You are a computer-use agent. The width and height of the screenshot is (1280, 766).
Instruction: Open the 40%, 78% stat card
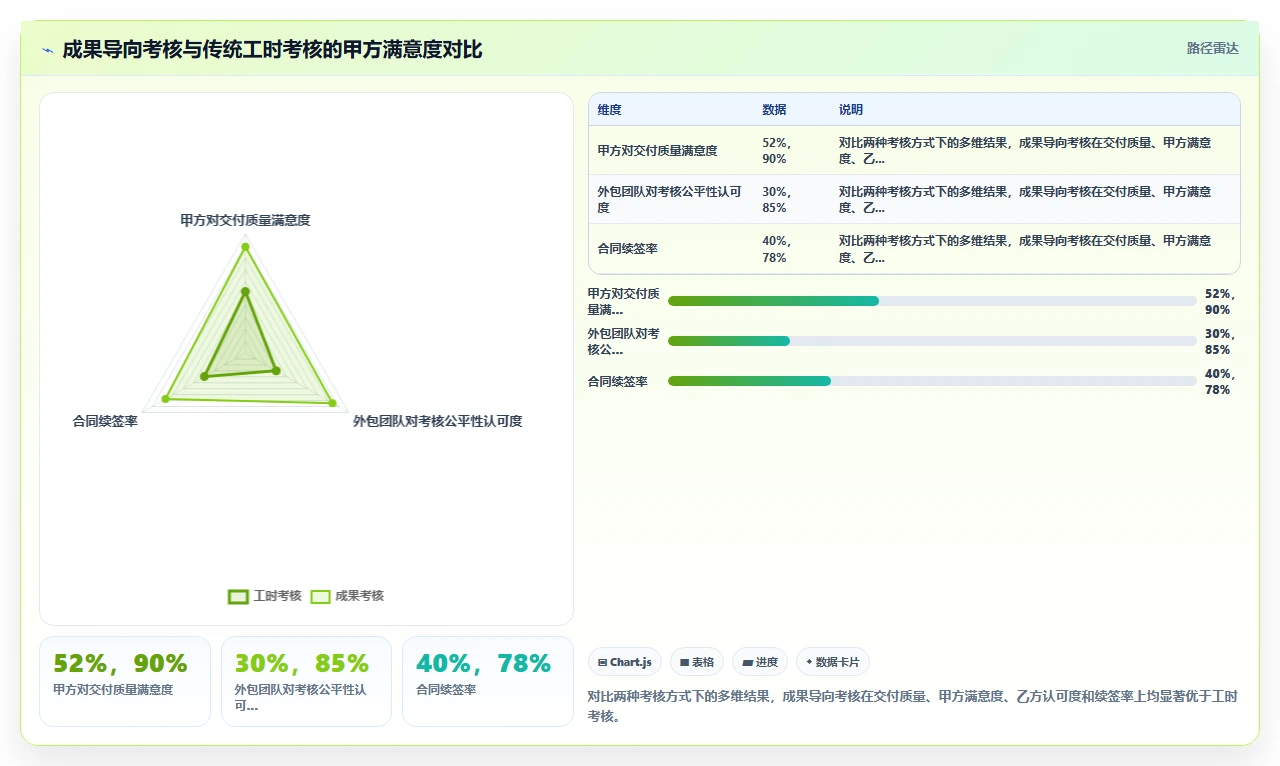click(x=488, y=681)
